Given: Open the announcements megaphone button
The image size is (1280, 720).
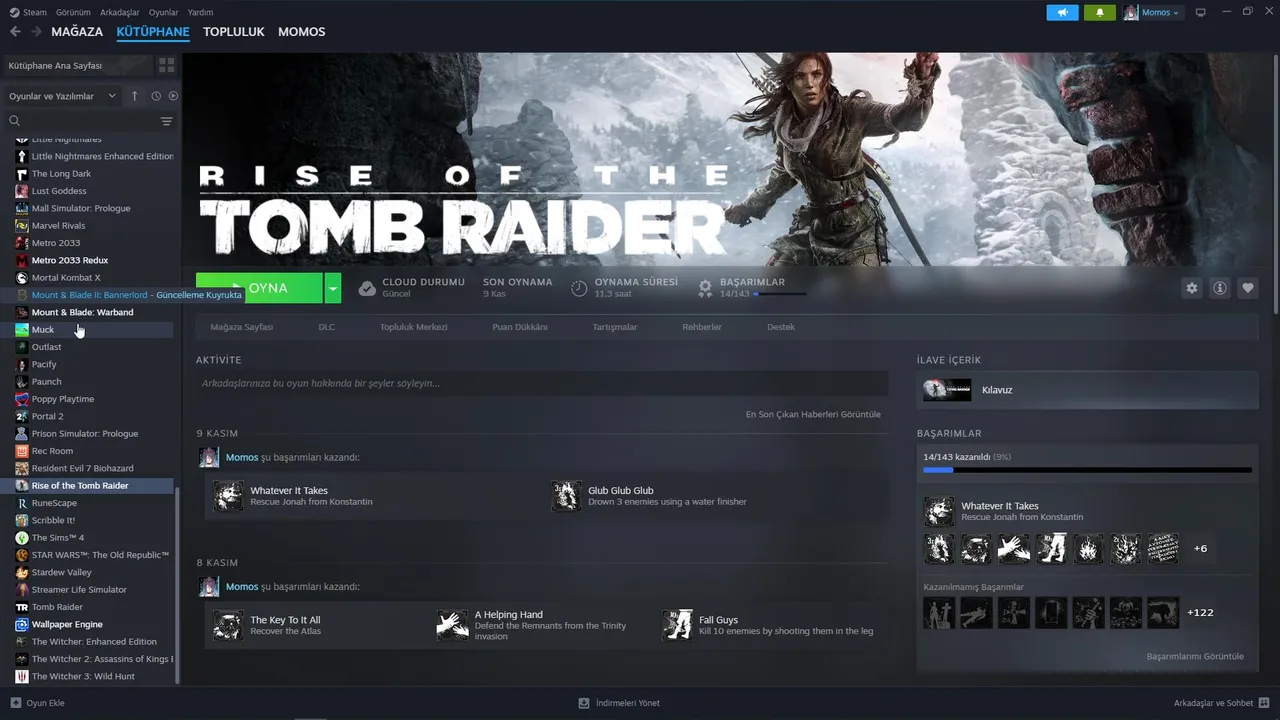Looking at the screenshot, I should 1062,12.
